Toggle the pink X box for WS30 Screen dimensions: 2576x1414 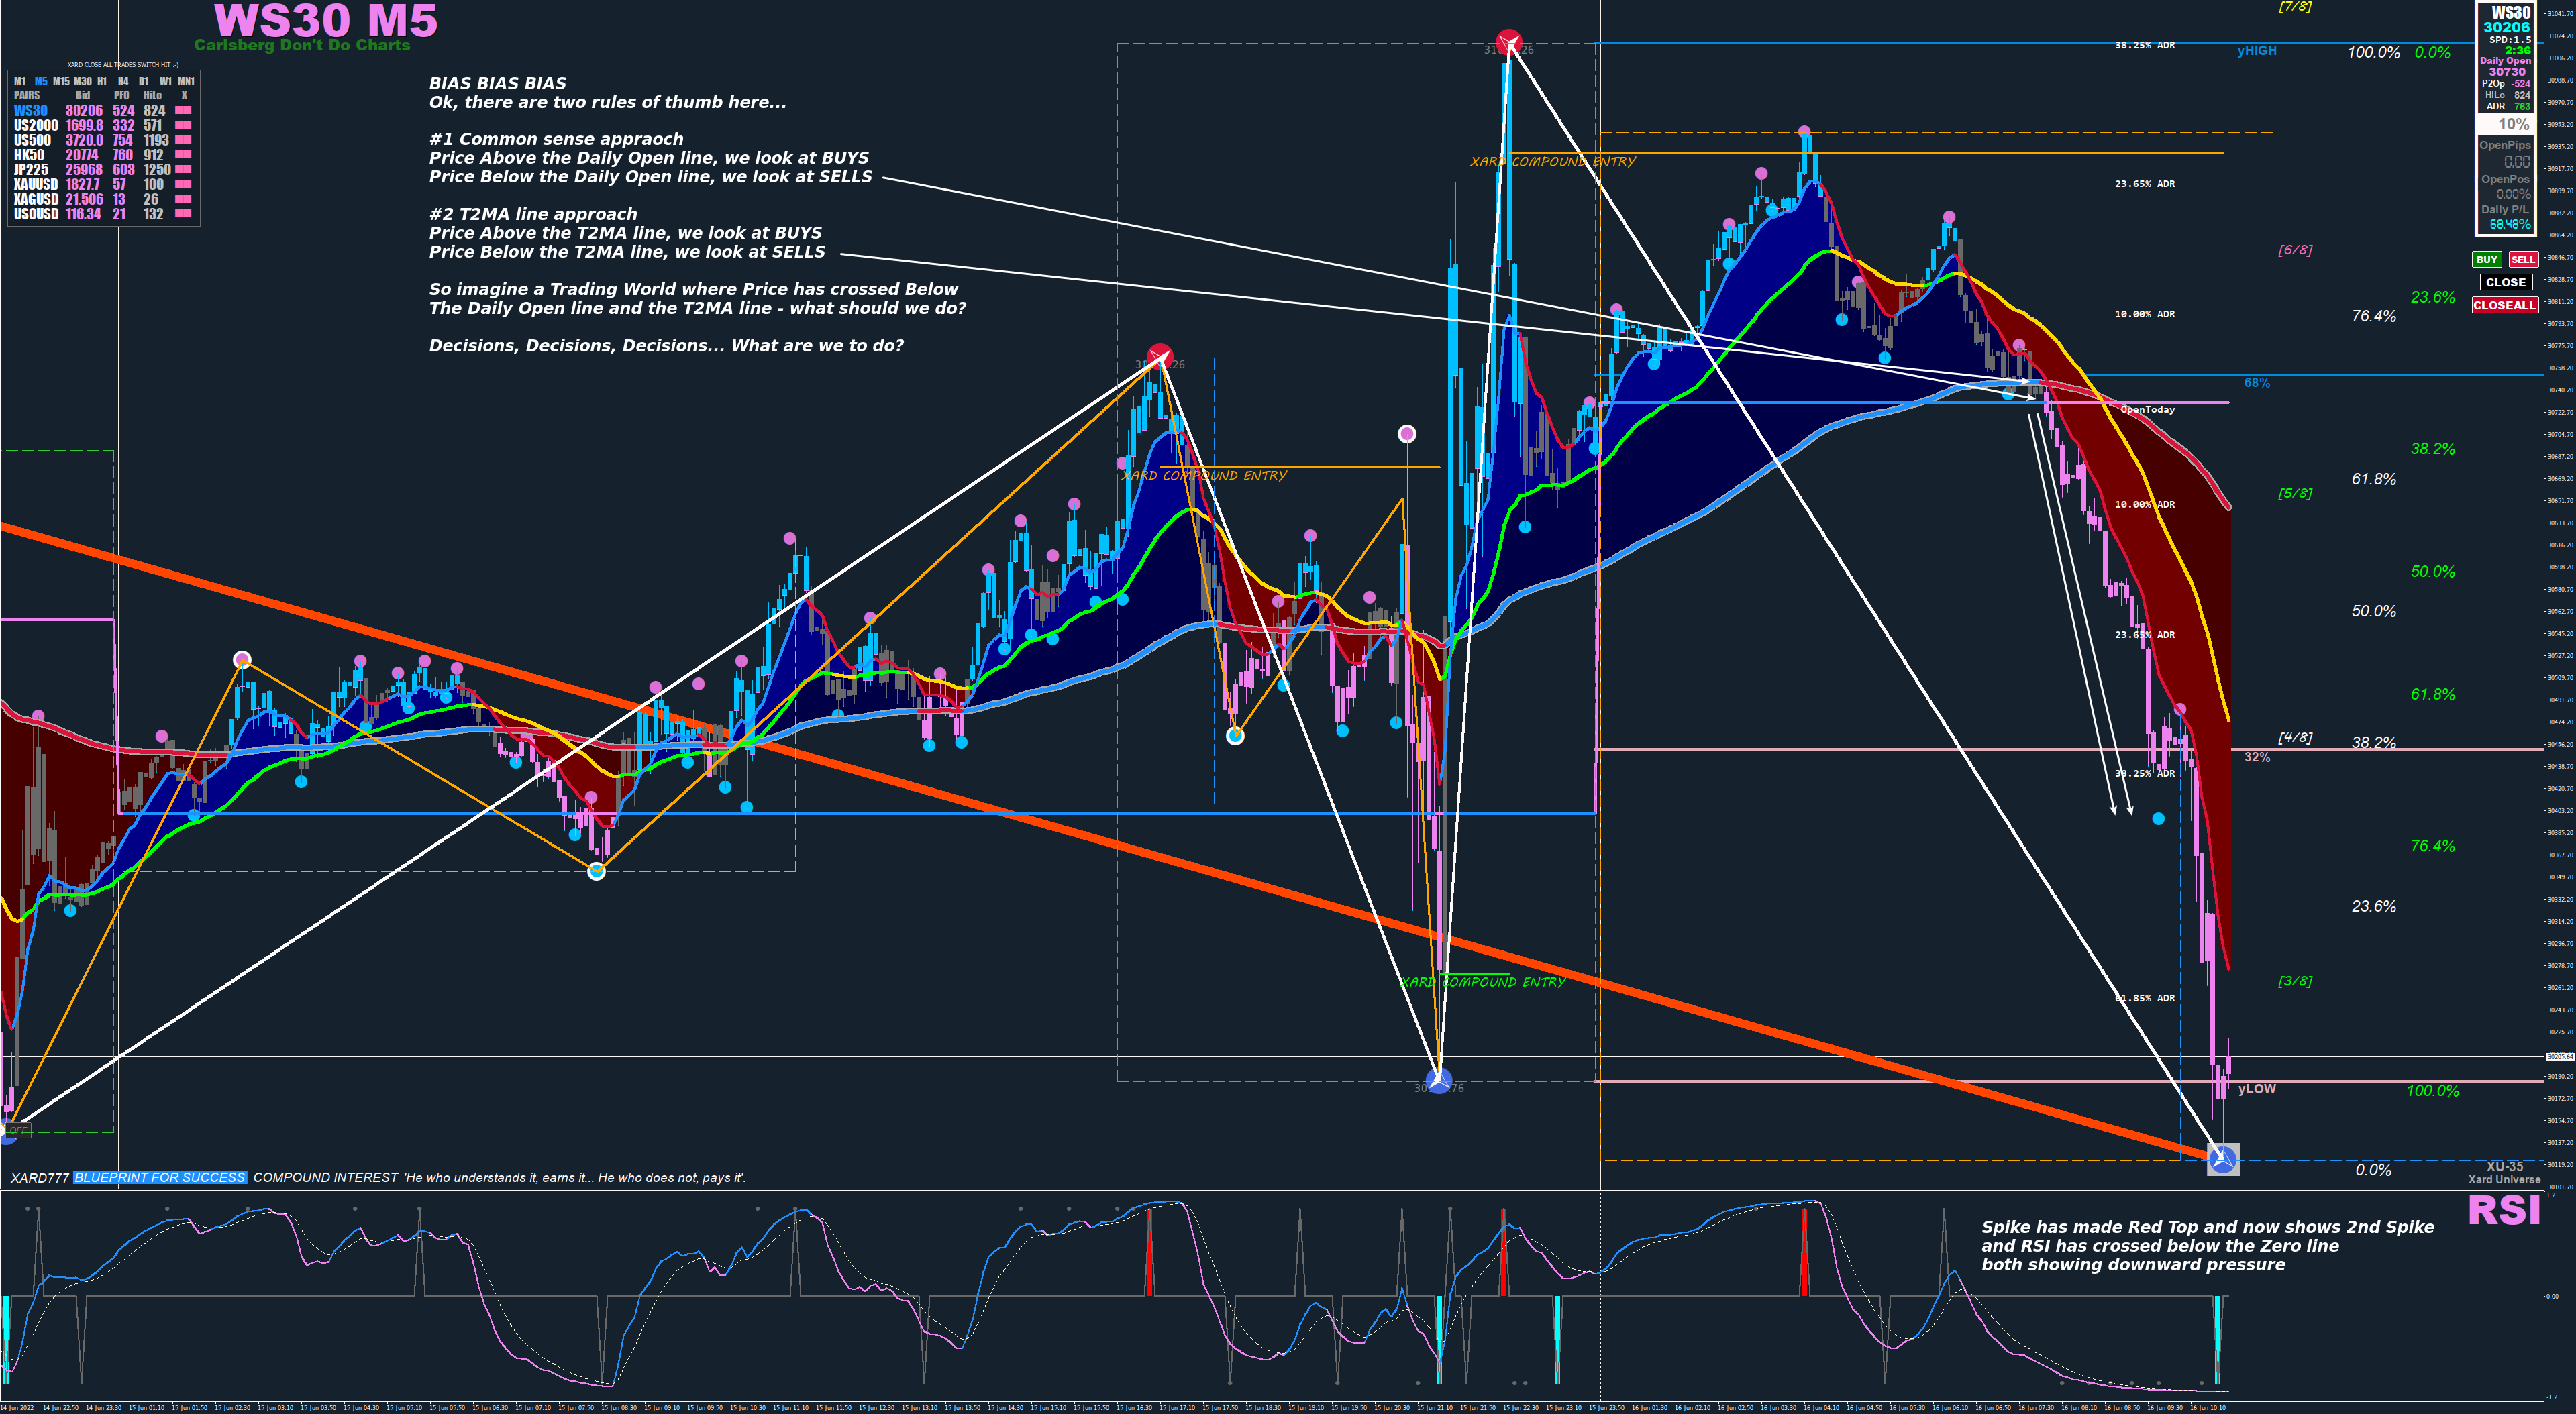click(184, 111)
